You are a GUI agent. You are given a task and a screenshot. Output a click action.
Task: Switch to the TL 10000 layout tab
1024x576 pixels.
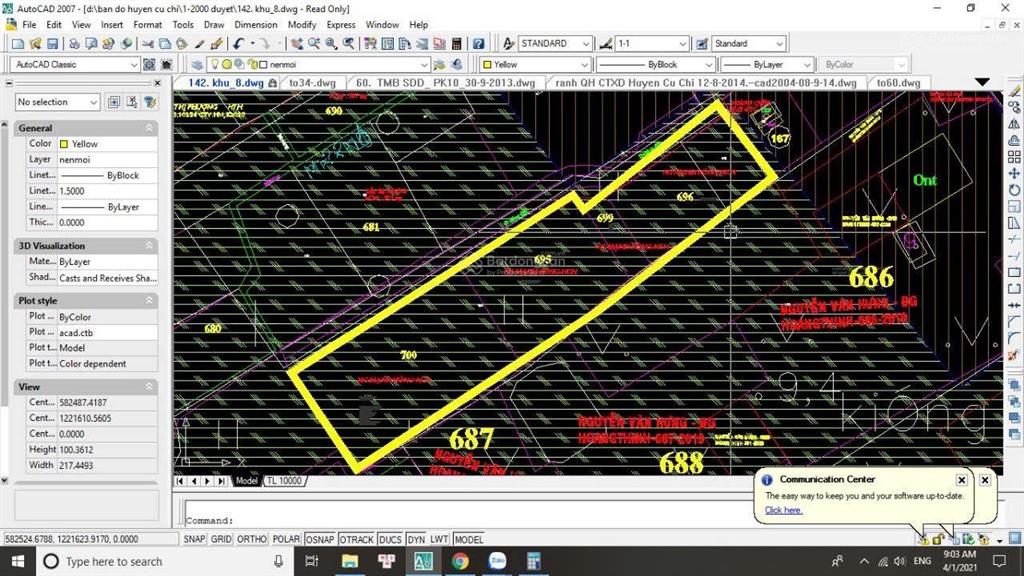tap(285, 481)
